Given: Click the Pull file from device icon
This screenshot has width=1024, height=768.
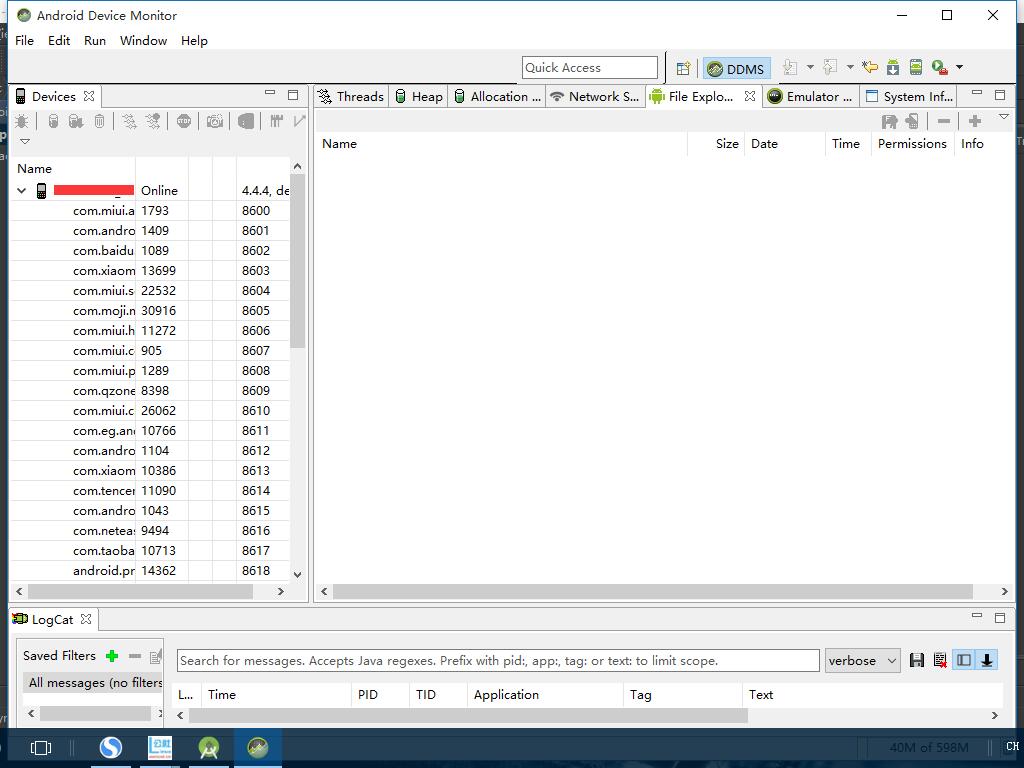Looking at the screenshot, I should (x=889, y=121).
